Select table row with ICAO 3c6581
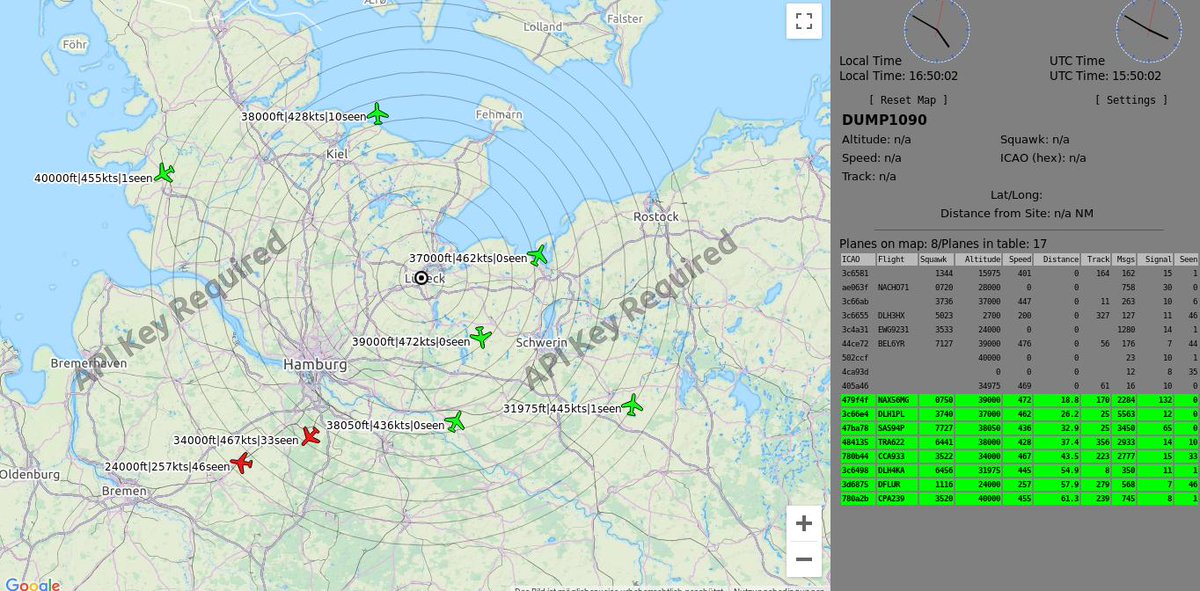This screenshot has width=1200, height=591. point(1019,273)
